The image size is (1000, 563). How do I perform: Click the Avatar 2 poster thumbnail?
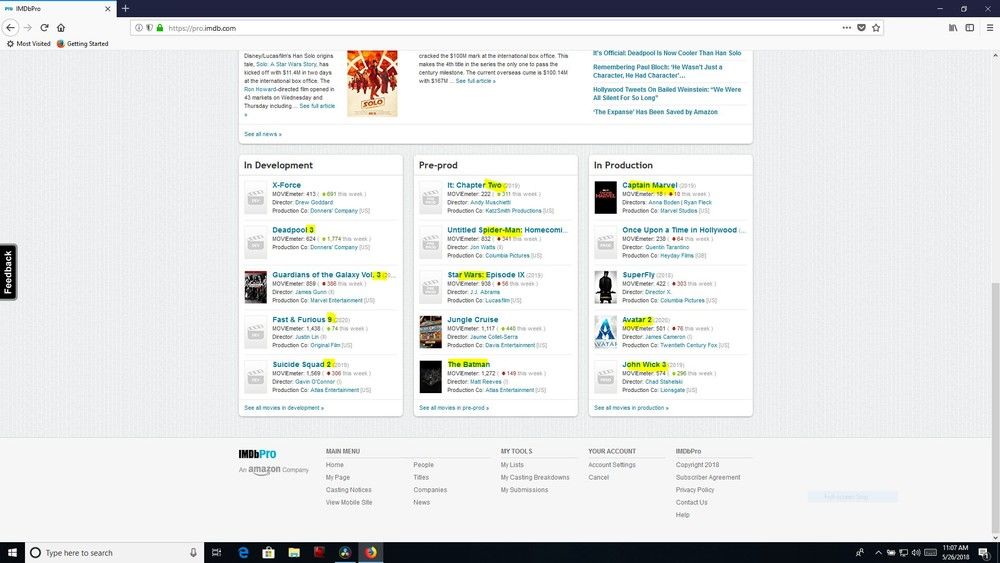click(x=605, y=332)
